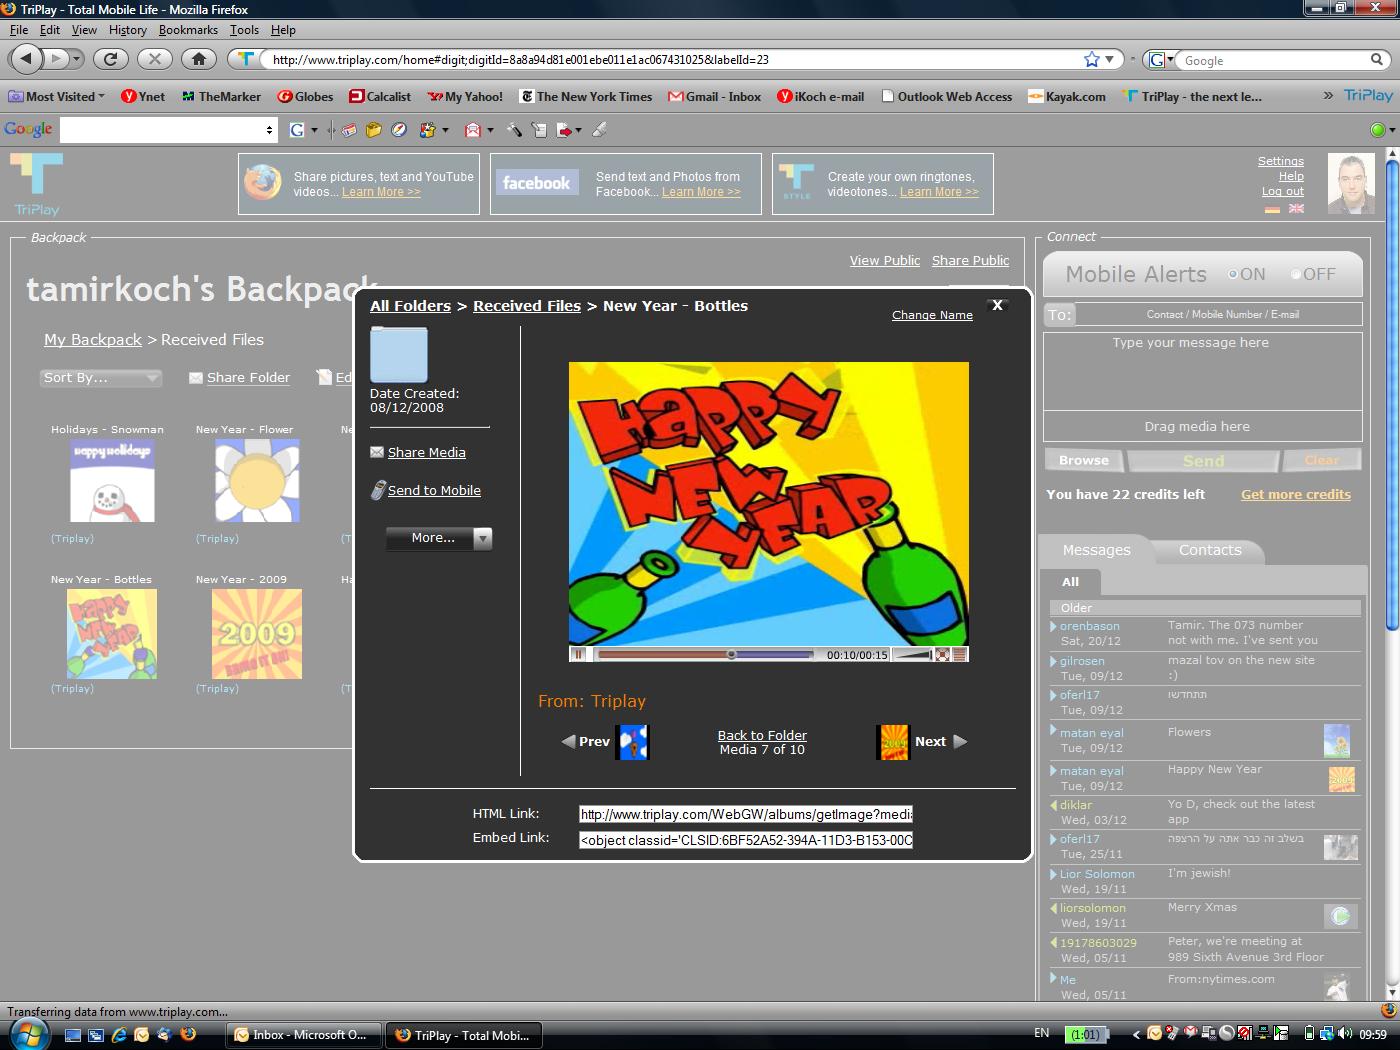Open the Google toolbar mail envelope icon
The image size is (1400, 1050).
click(x=473, y=130)
